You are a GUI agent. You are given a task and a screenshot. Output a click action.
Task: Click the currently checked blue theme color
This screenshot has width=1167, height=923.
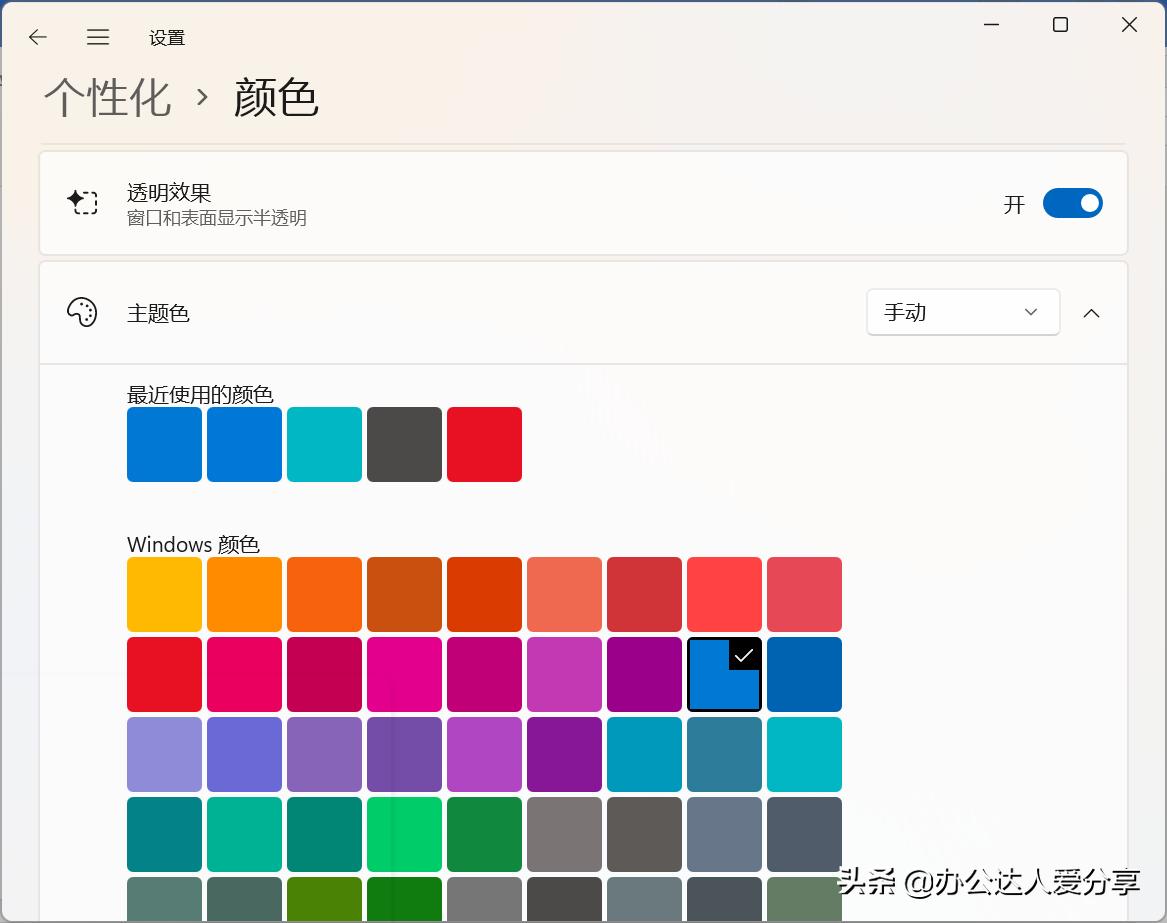pyautogui.click(x=724, y=674)
